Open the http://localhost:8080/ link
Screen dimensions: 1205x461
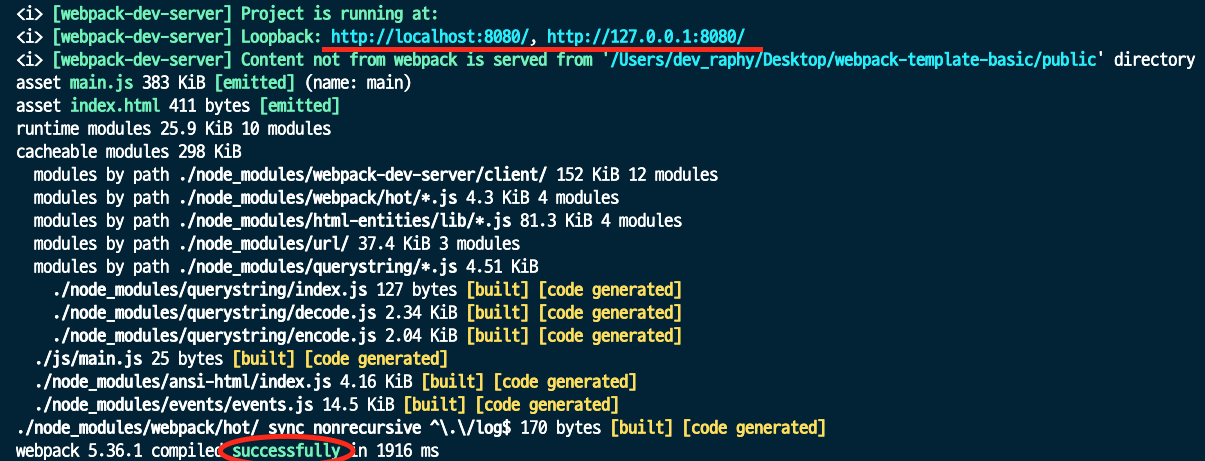click(430, 37)
